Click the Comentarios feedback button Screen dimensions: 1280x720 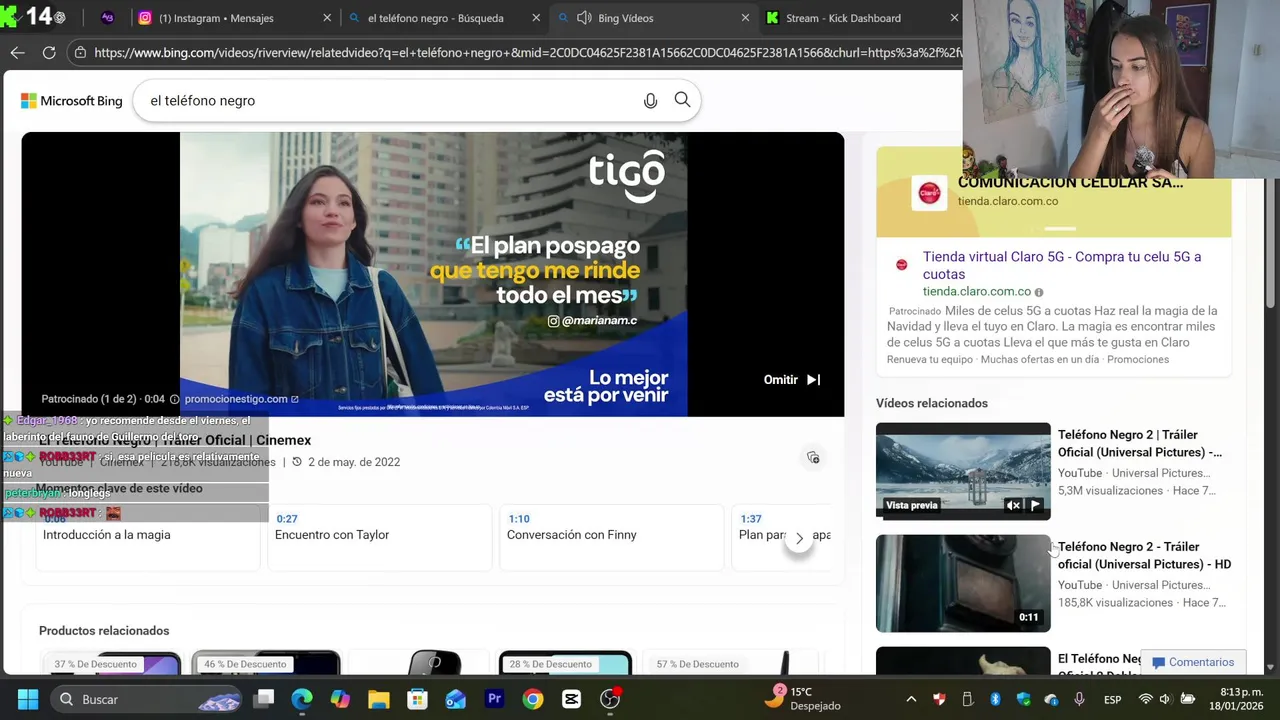pos(1192,662)
